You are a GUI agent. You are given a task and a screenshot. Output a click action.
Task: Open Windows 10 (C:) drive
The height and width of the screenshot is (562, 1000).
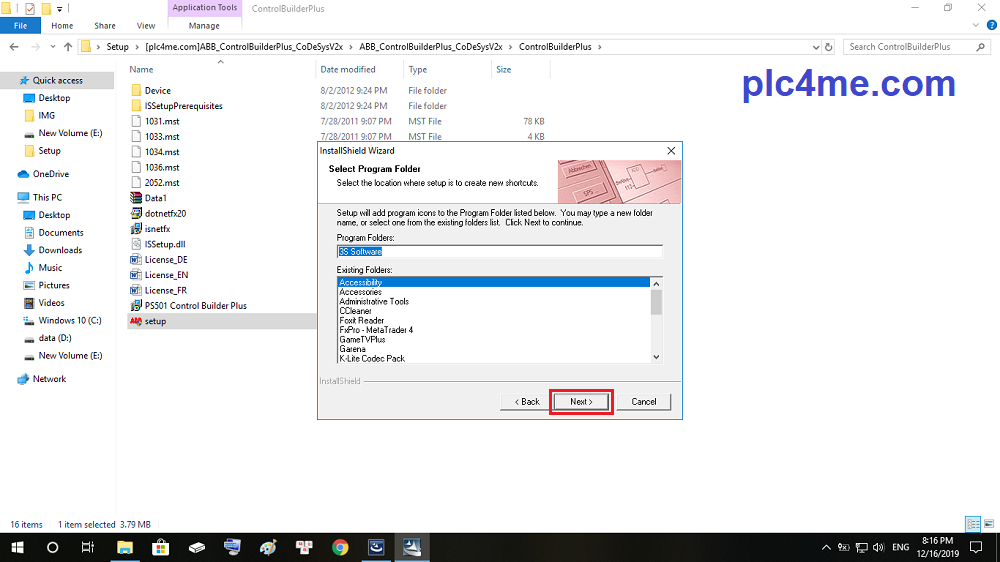(70, 320)
